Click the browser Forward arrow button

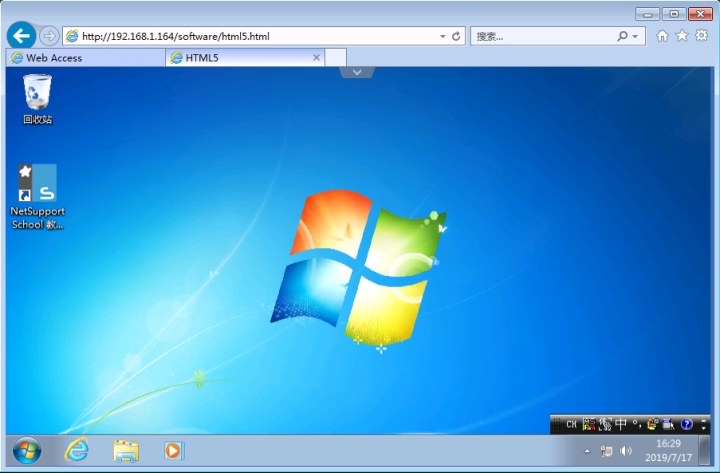[x=49, y=36]
